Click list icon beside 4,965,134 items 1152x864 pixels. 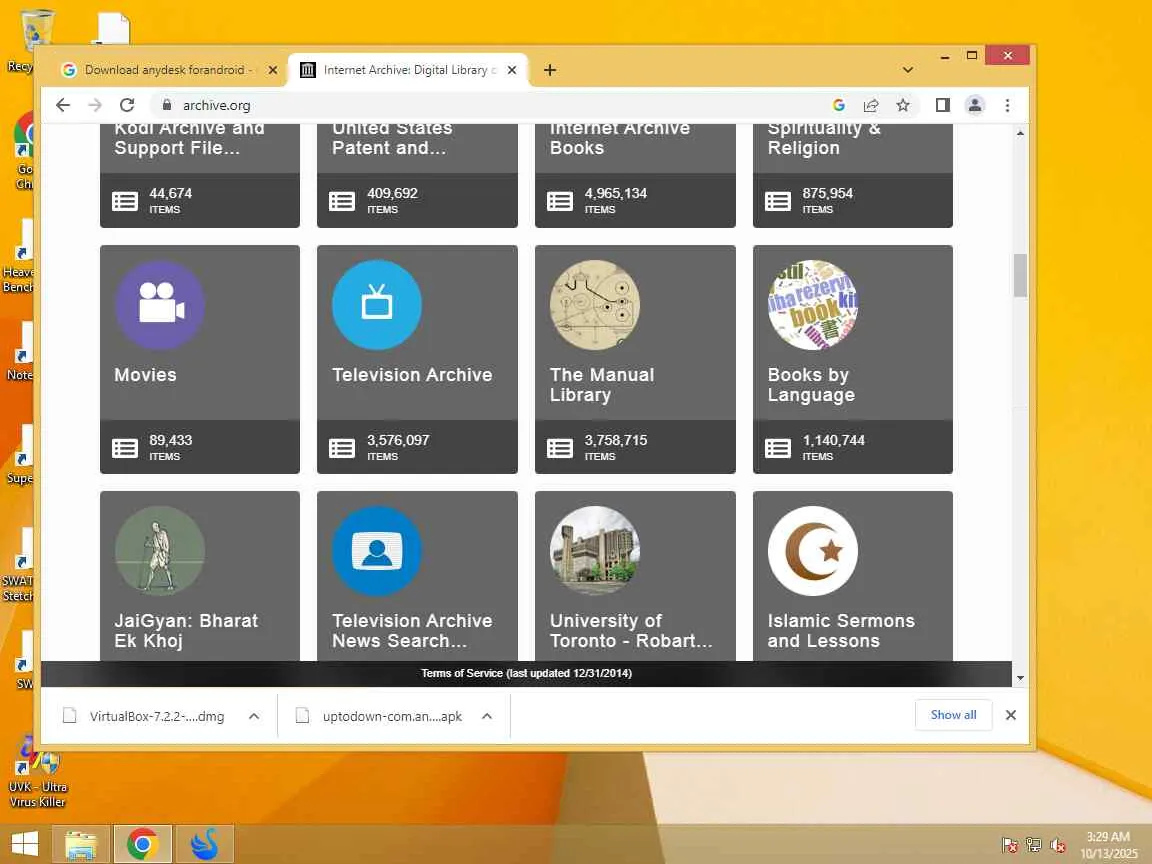click(x=560, y=201)
